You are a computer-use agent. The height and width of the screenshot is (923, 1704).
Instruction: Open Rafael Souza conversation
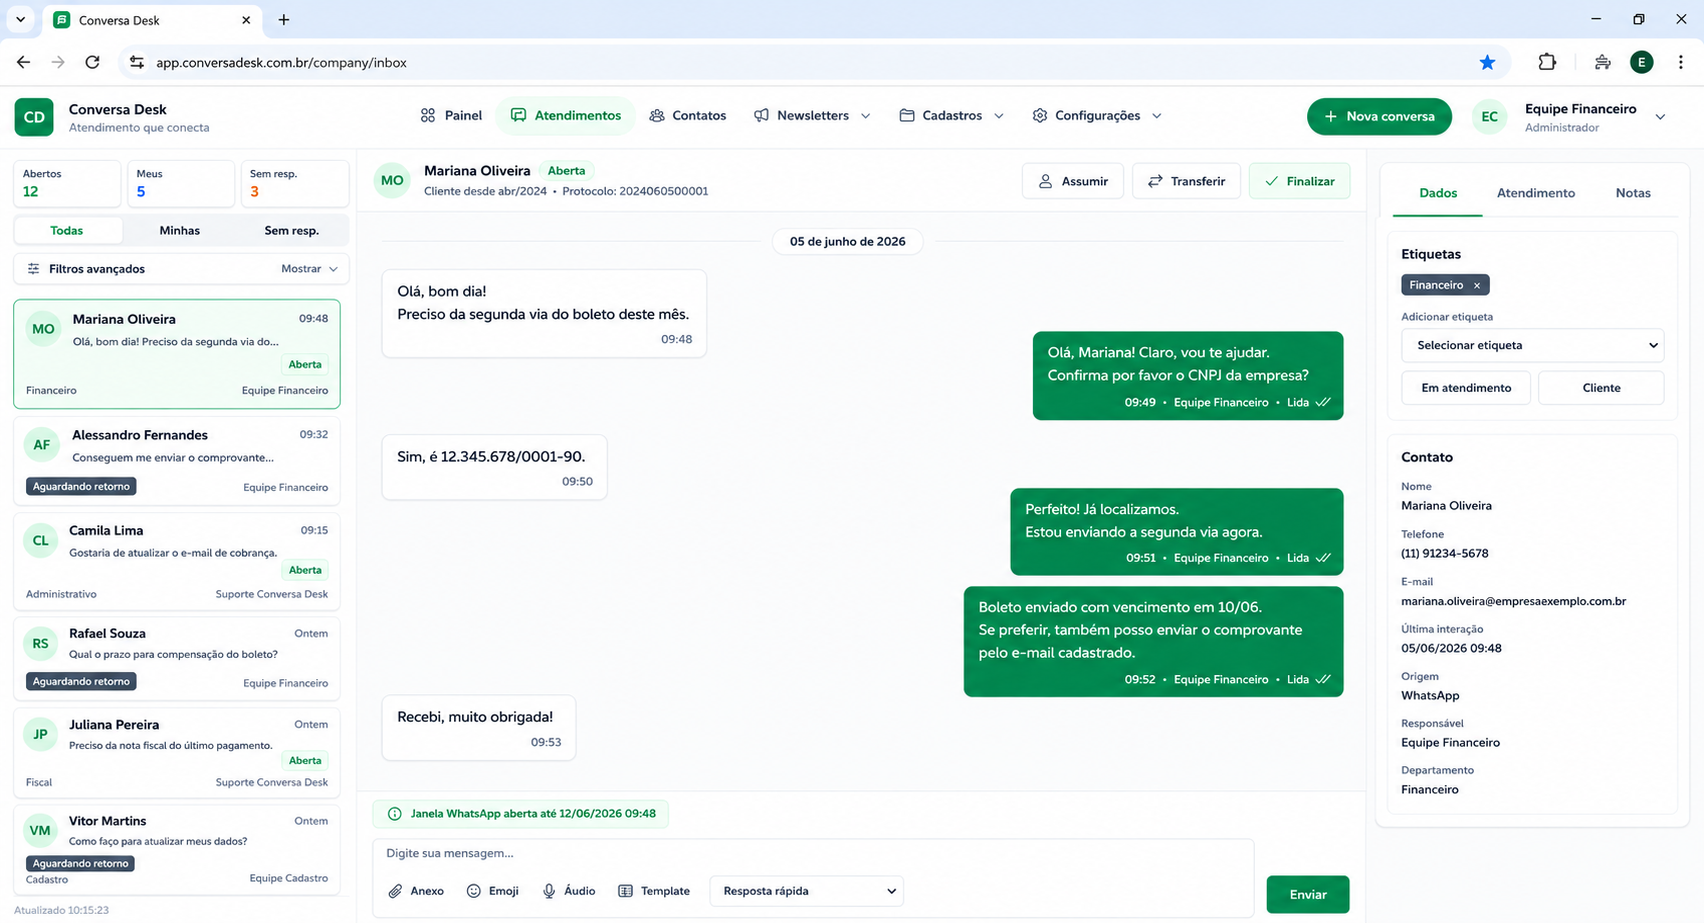coord(177,657)
